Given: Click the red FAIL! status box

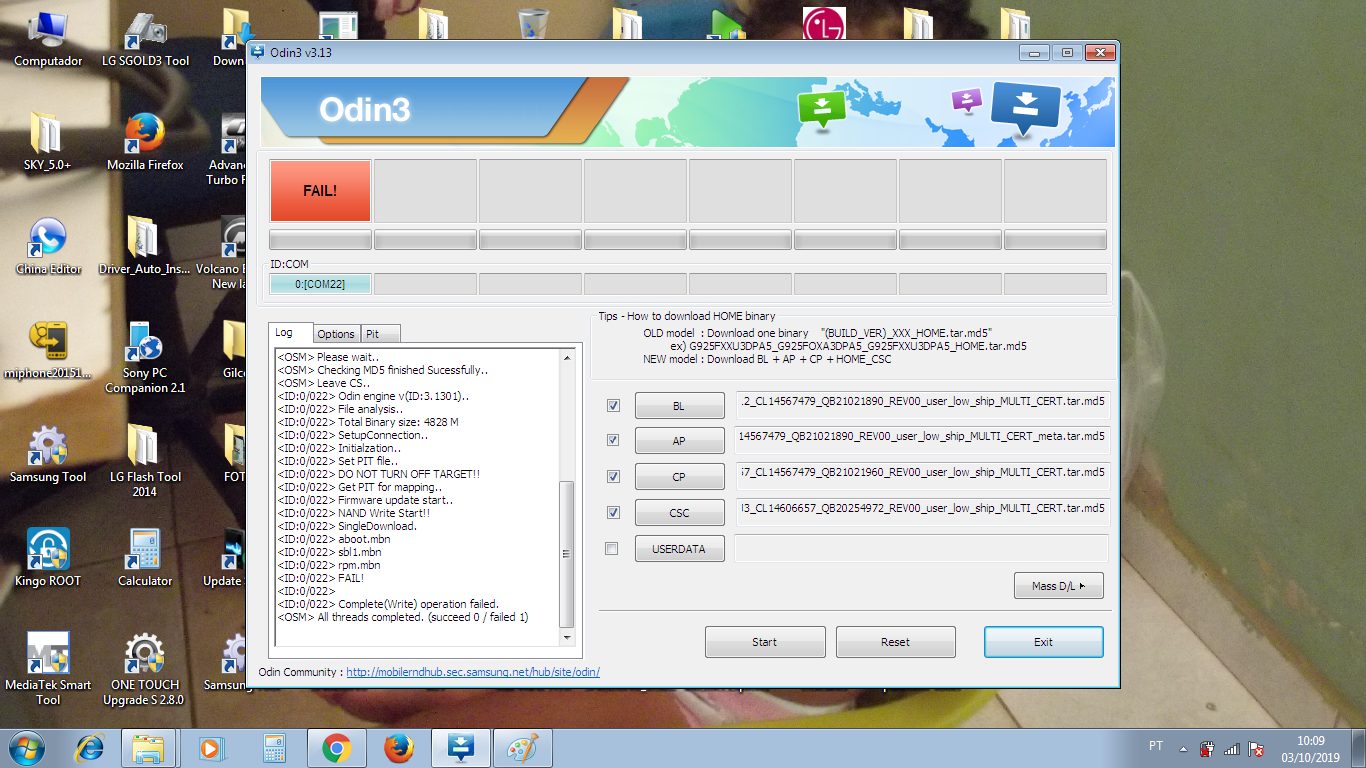Looking at the screenshot, I should 320,190.
